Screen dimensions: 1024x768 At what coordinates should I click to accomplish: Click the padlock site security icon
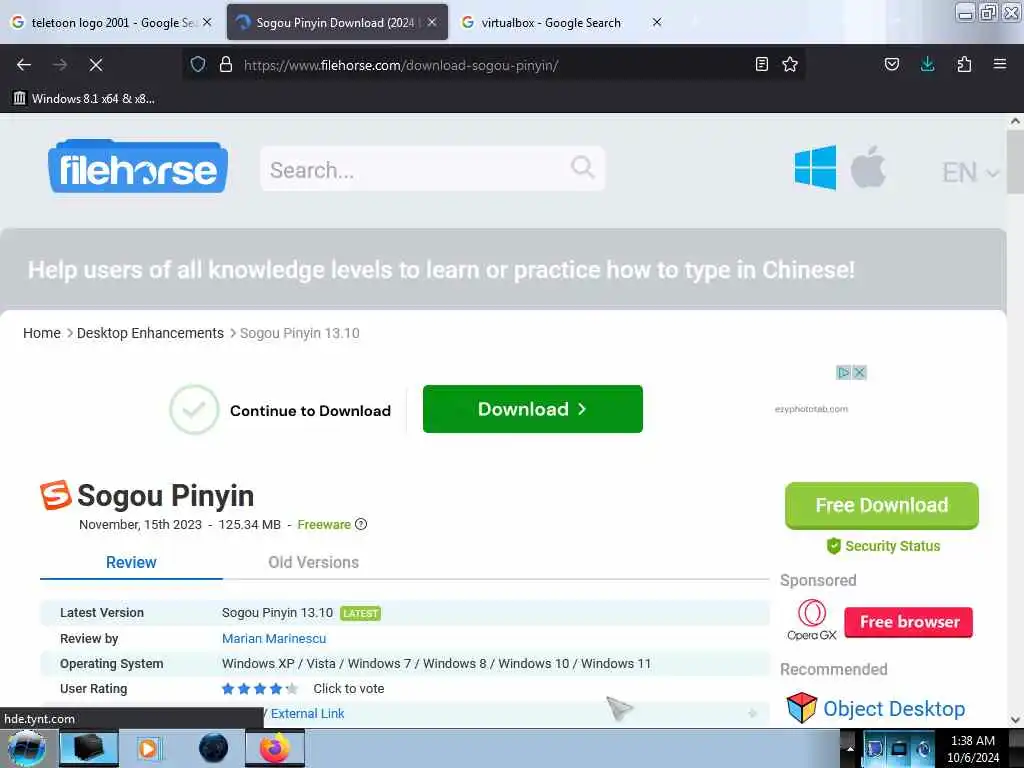(226, 64)
